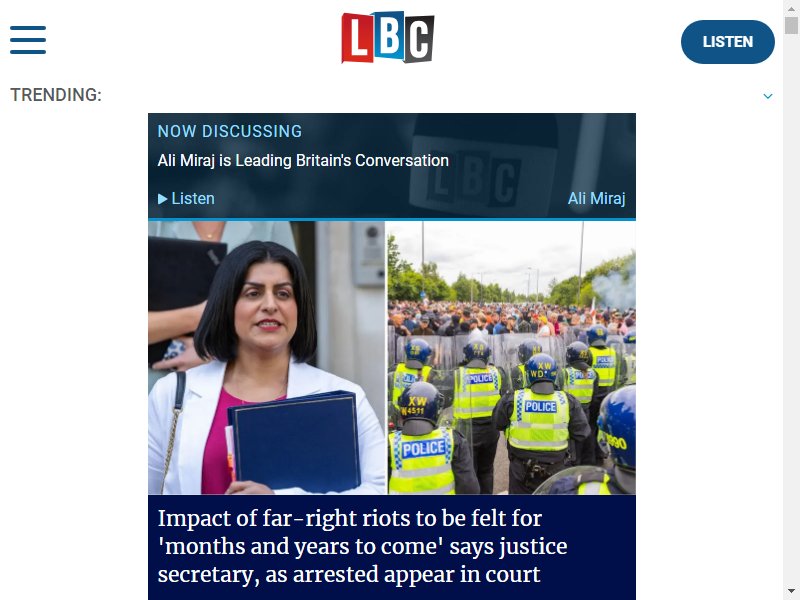Open the Ali Miraj presenter link

pyautogui.click(x=596, y=198)
